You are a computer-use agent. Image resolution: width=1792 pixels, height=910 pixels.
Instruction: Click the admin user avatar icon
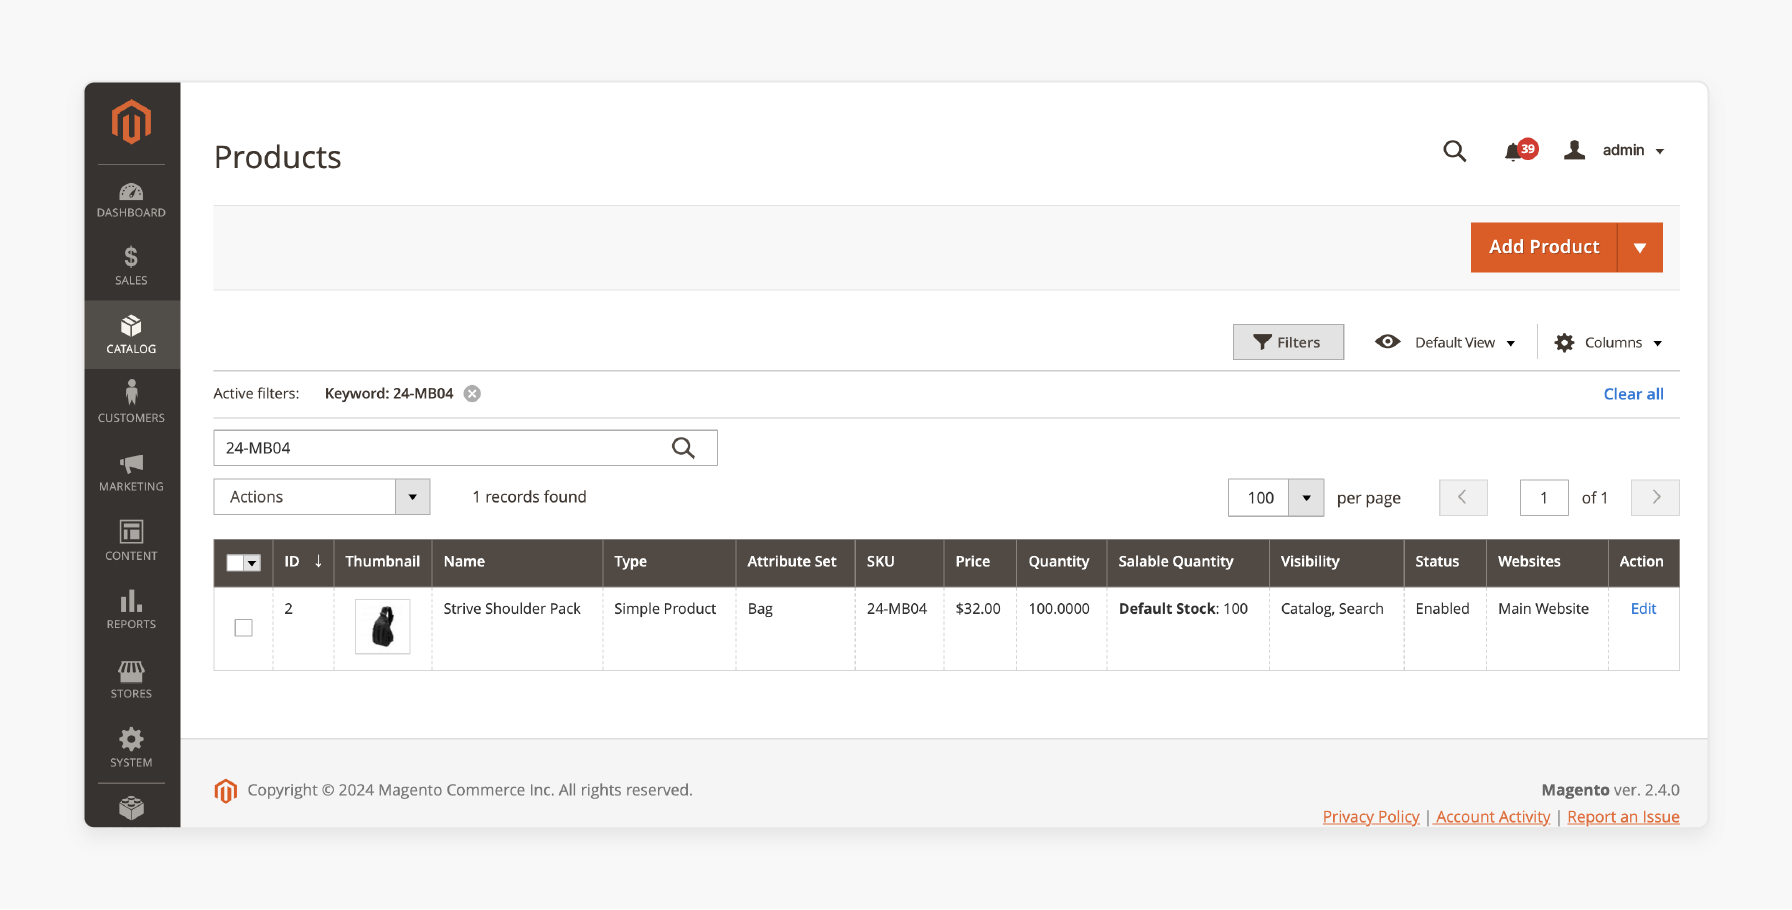coord(1574,150)
